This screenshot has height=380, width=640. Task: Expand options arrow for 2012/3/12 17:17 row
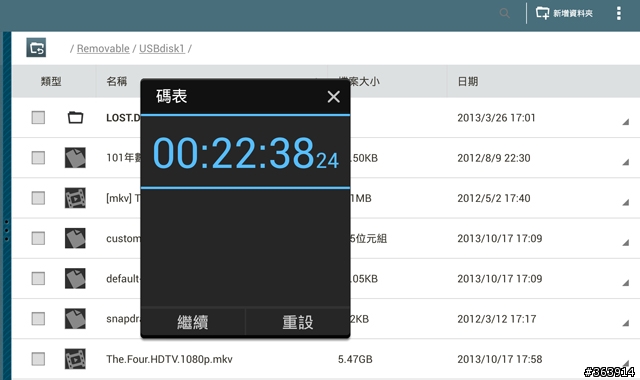click(x=625, y=323)
